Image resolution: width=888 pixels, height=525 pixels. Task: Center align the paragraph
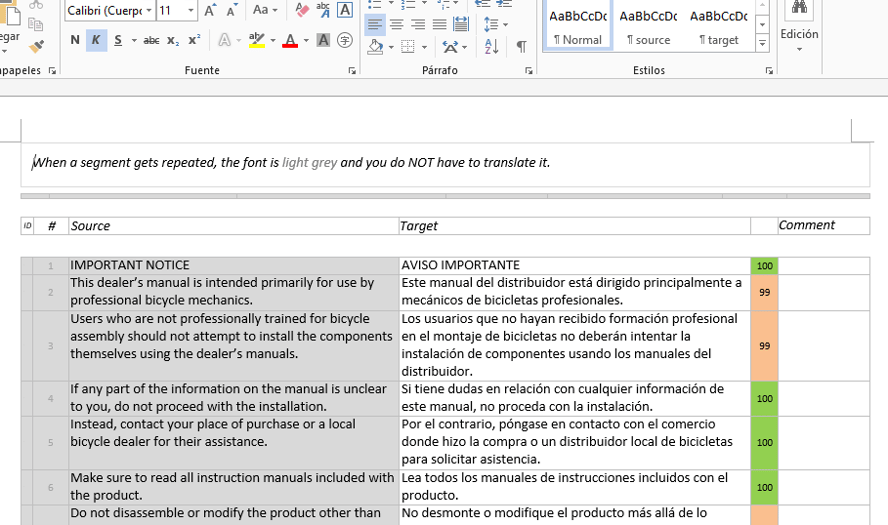tap(396, 24)
